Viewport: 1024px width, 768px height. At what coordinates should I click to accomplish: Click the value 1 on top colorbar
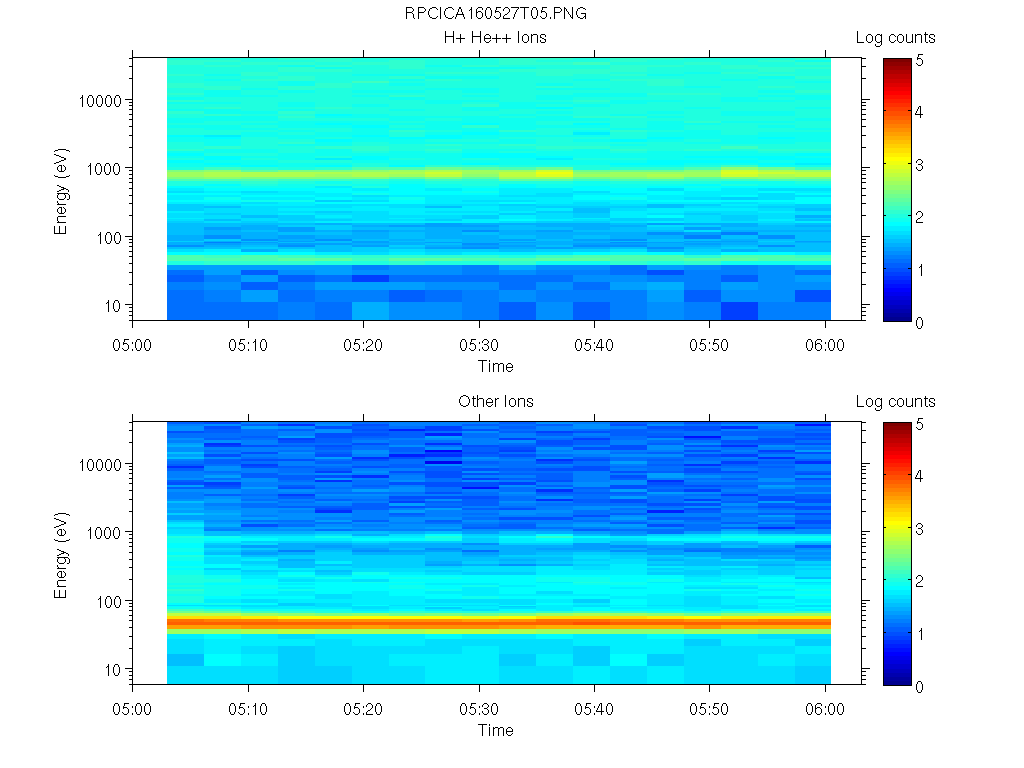[920, 270]
